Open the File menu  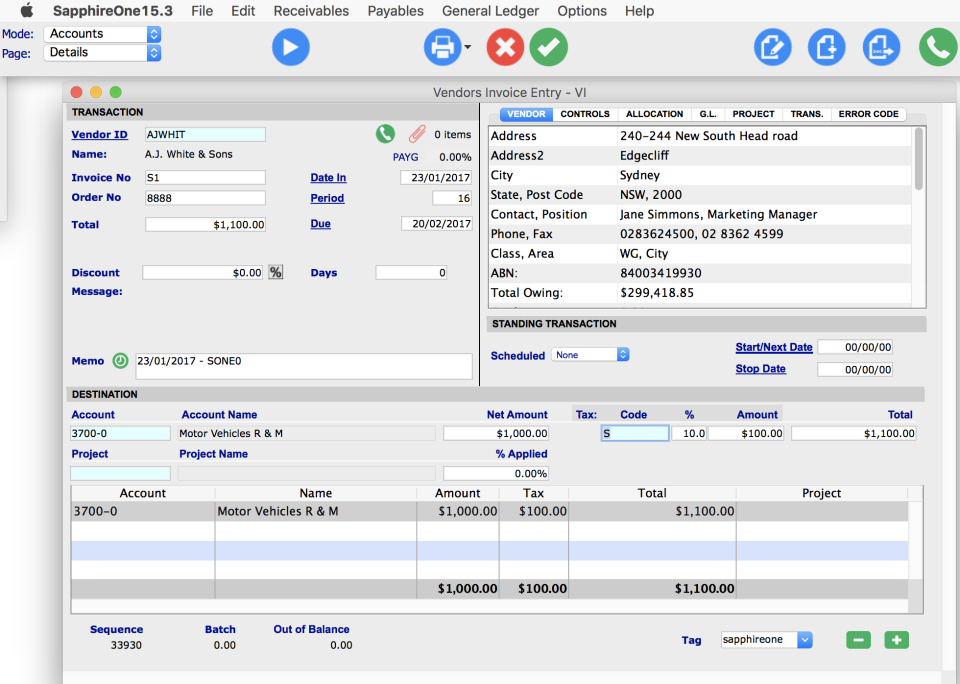202,10
